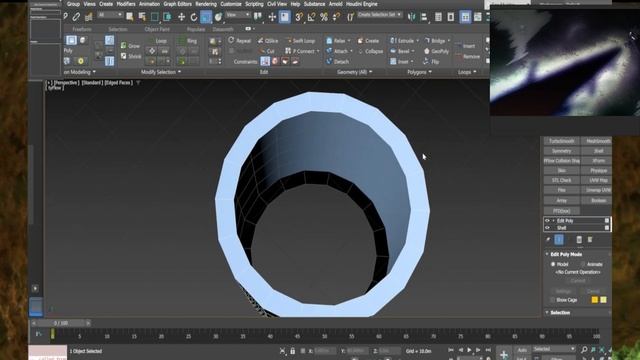Screen dimensions: 640x360
Task: Click the Collapse tool in Geometry panel
Action: pos(371,51)
